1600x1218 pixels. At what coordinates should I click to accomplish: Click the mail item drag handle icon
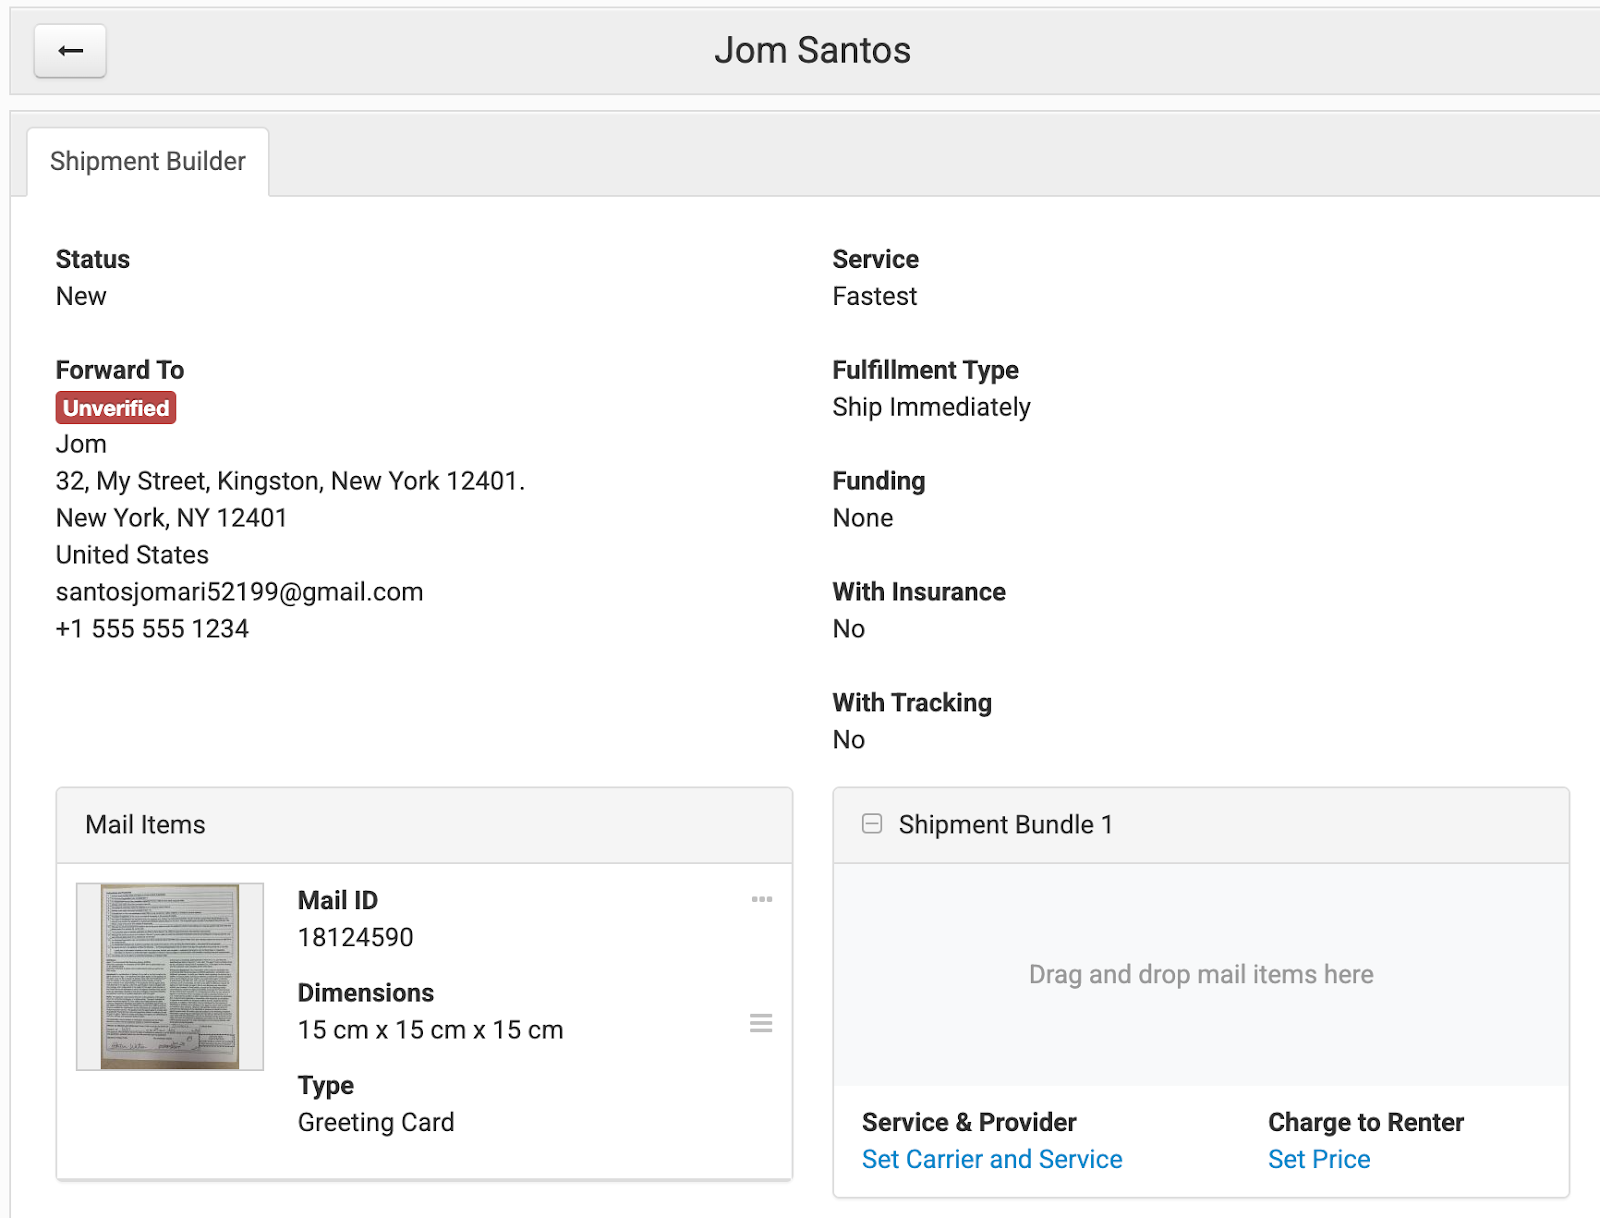(761, 1023)
